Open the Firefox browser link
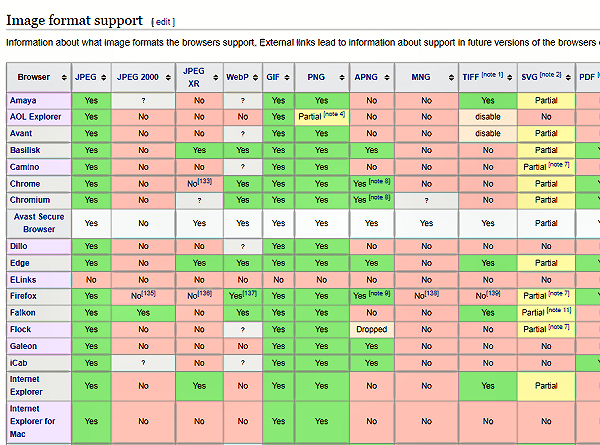Viewport: 600px width, 445px height. tap(23, 296)
